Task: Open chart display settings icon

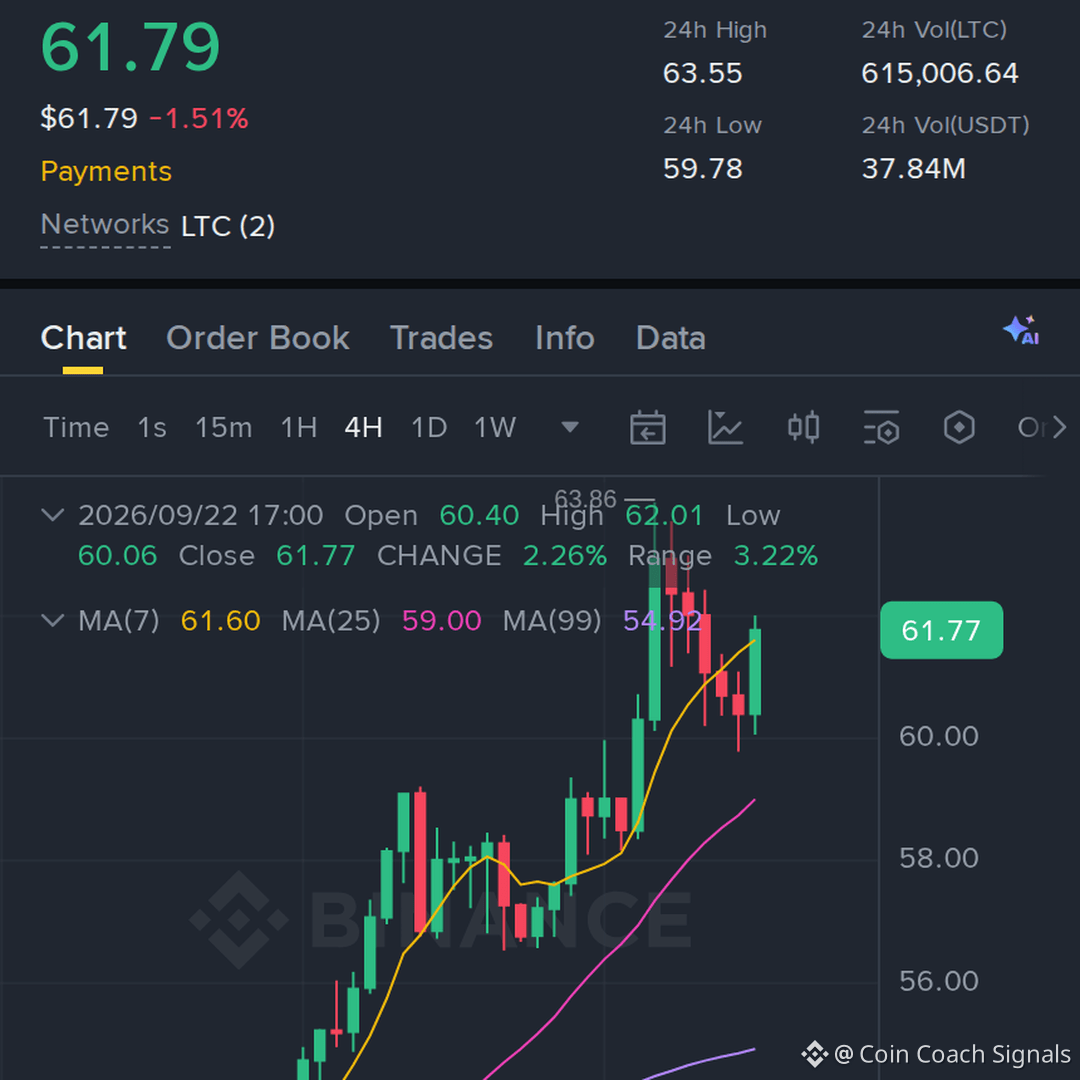Action: click(x=881, y=427)
